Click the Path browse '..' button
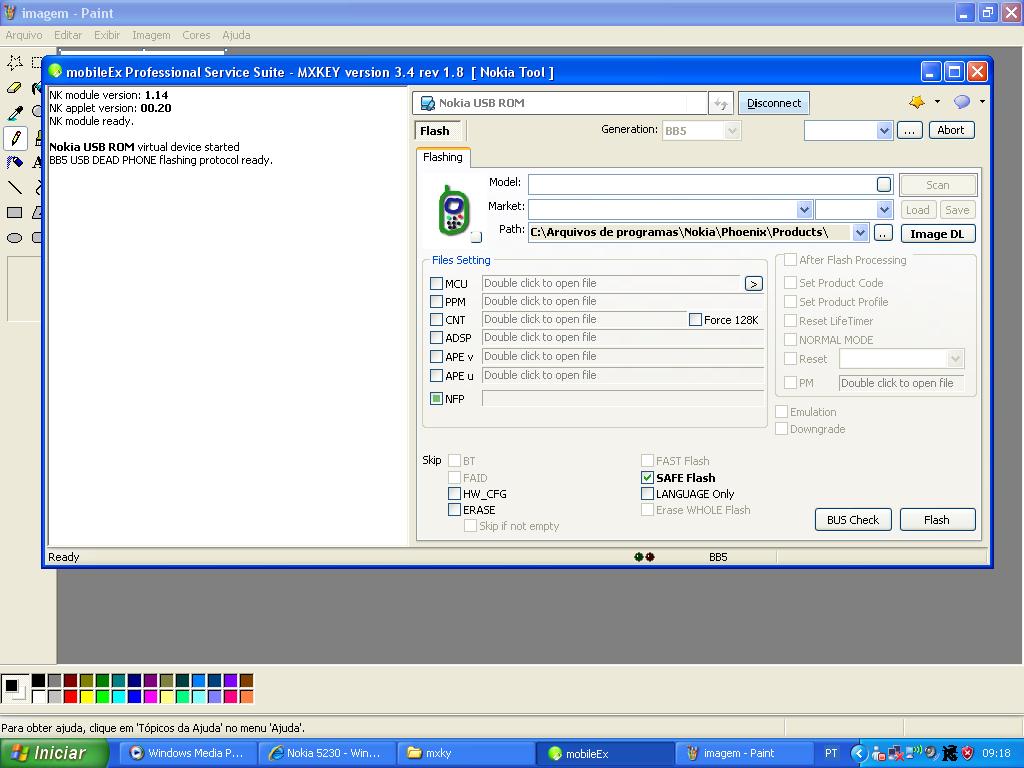 coord(882,233)
